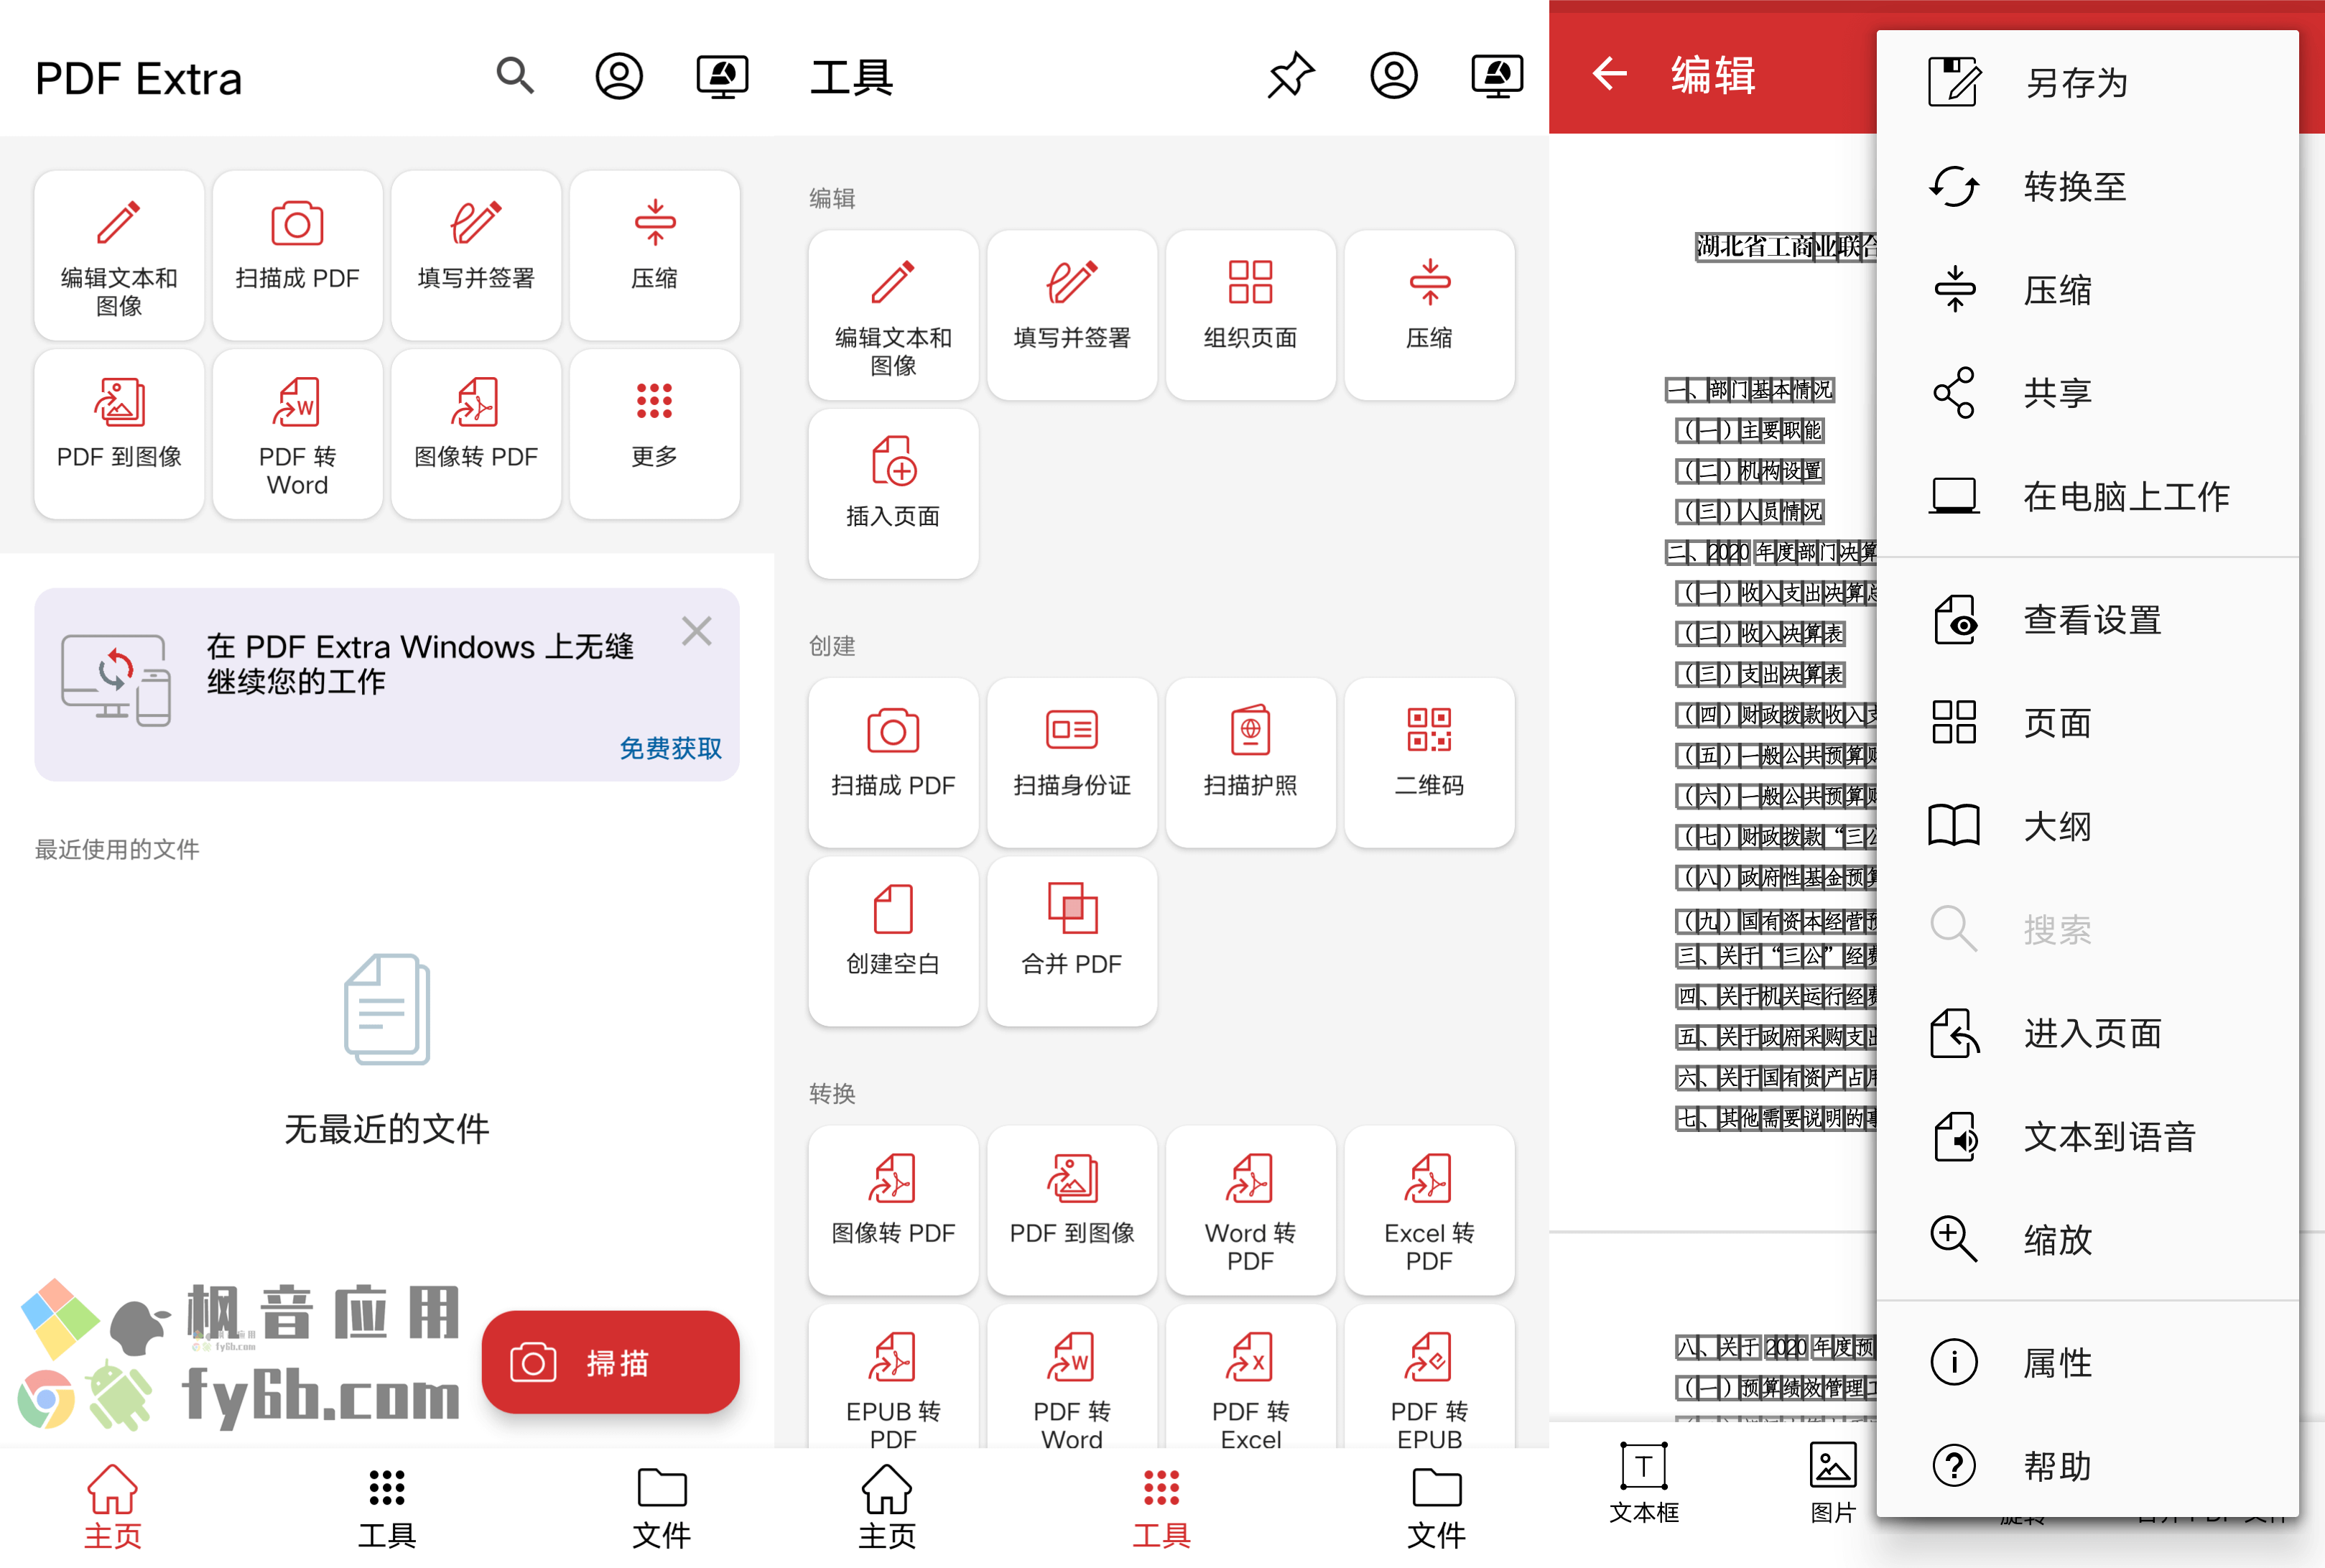Open search in PDF Extra home header
Screen dimensions: 2325x1568
click(x=515, y=76)
